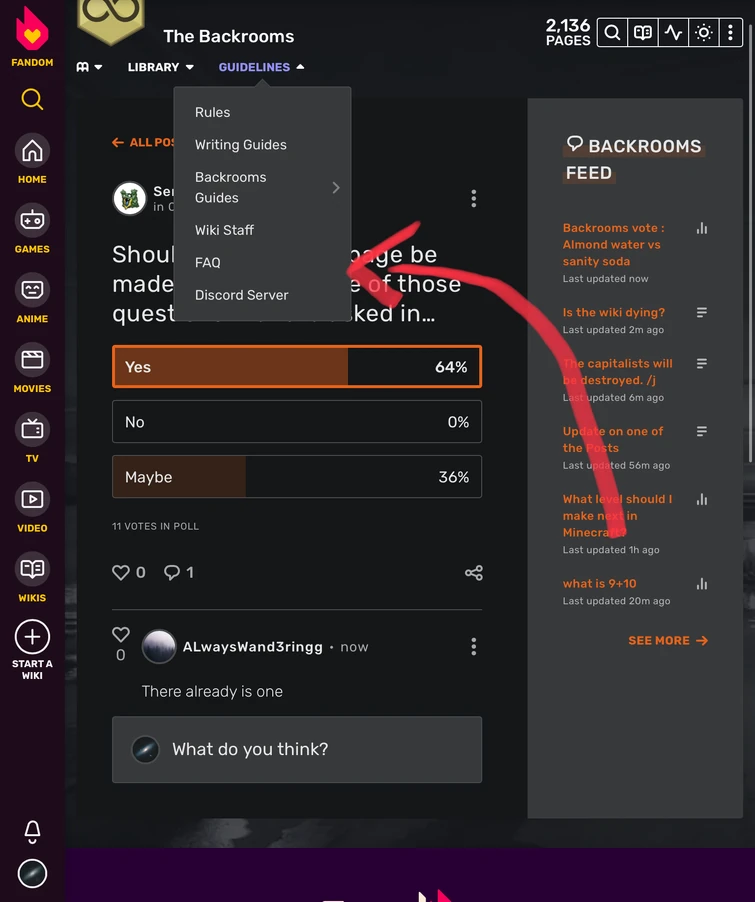The width and height of the screenshot is (755, 902).
Task: Open recent wiki activity icon
Action: coord(673,33)
